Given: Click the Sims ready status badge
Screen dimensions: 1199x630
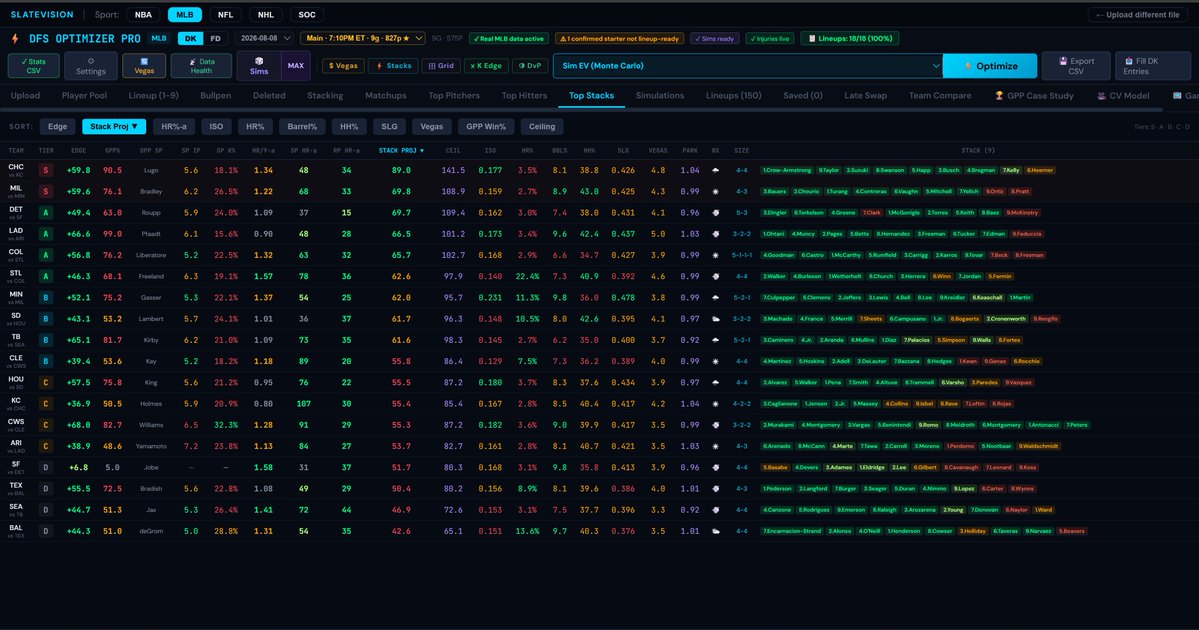Looking at the screenshot, I should (714, 38).
